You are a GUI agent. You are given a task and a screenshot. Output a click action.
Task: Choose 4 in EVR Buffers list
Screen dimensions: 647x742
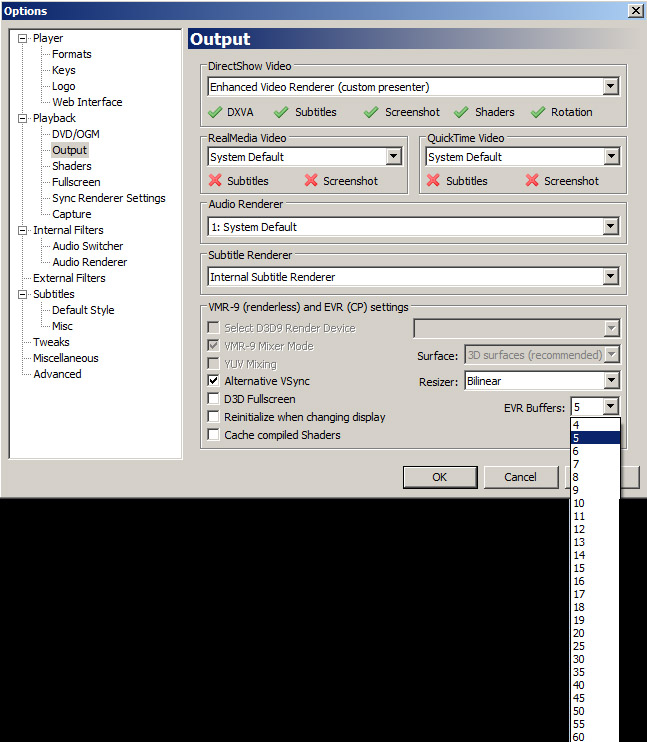(595, 425)
